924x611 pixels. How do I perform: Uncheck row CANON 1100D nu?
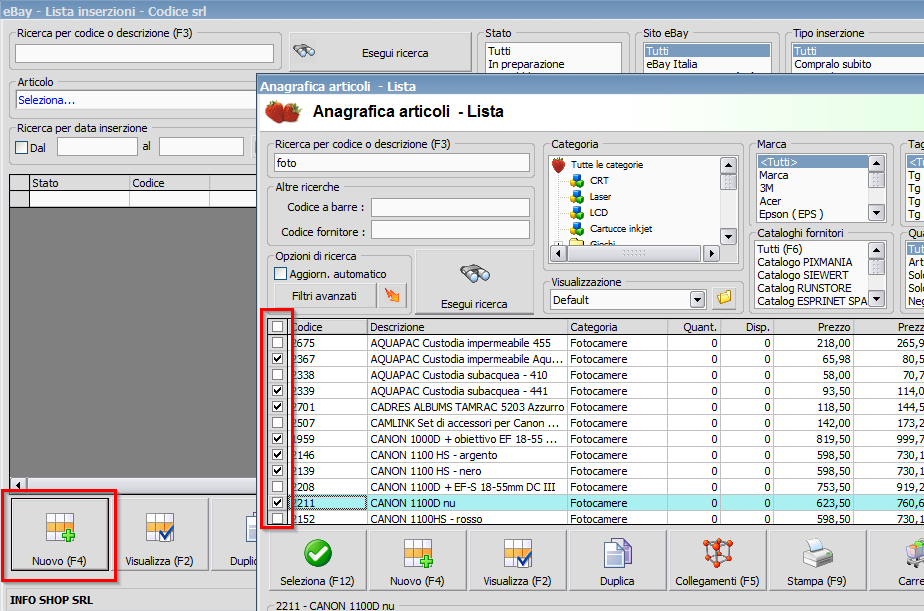278,503
